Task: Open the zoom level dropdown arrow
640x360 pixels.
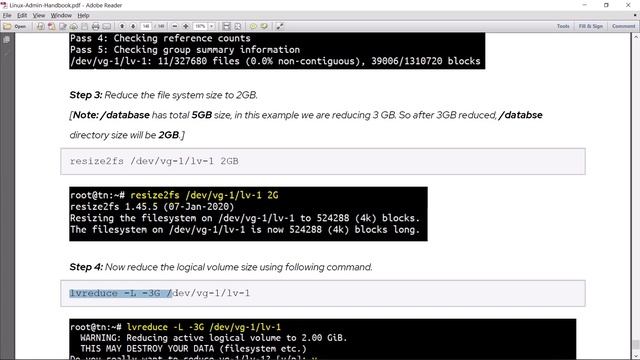Action: point(211,27)
